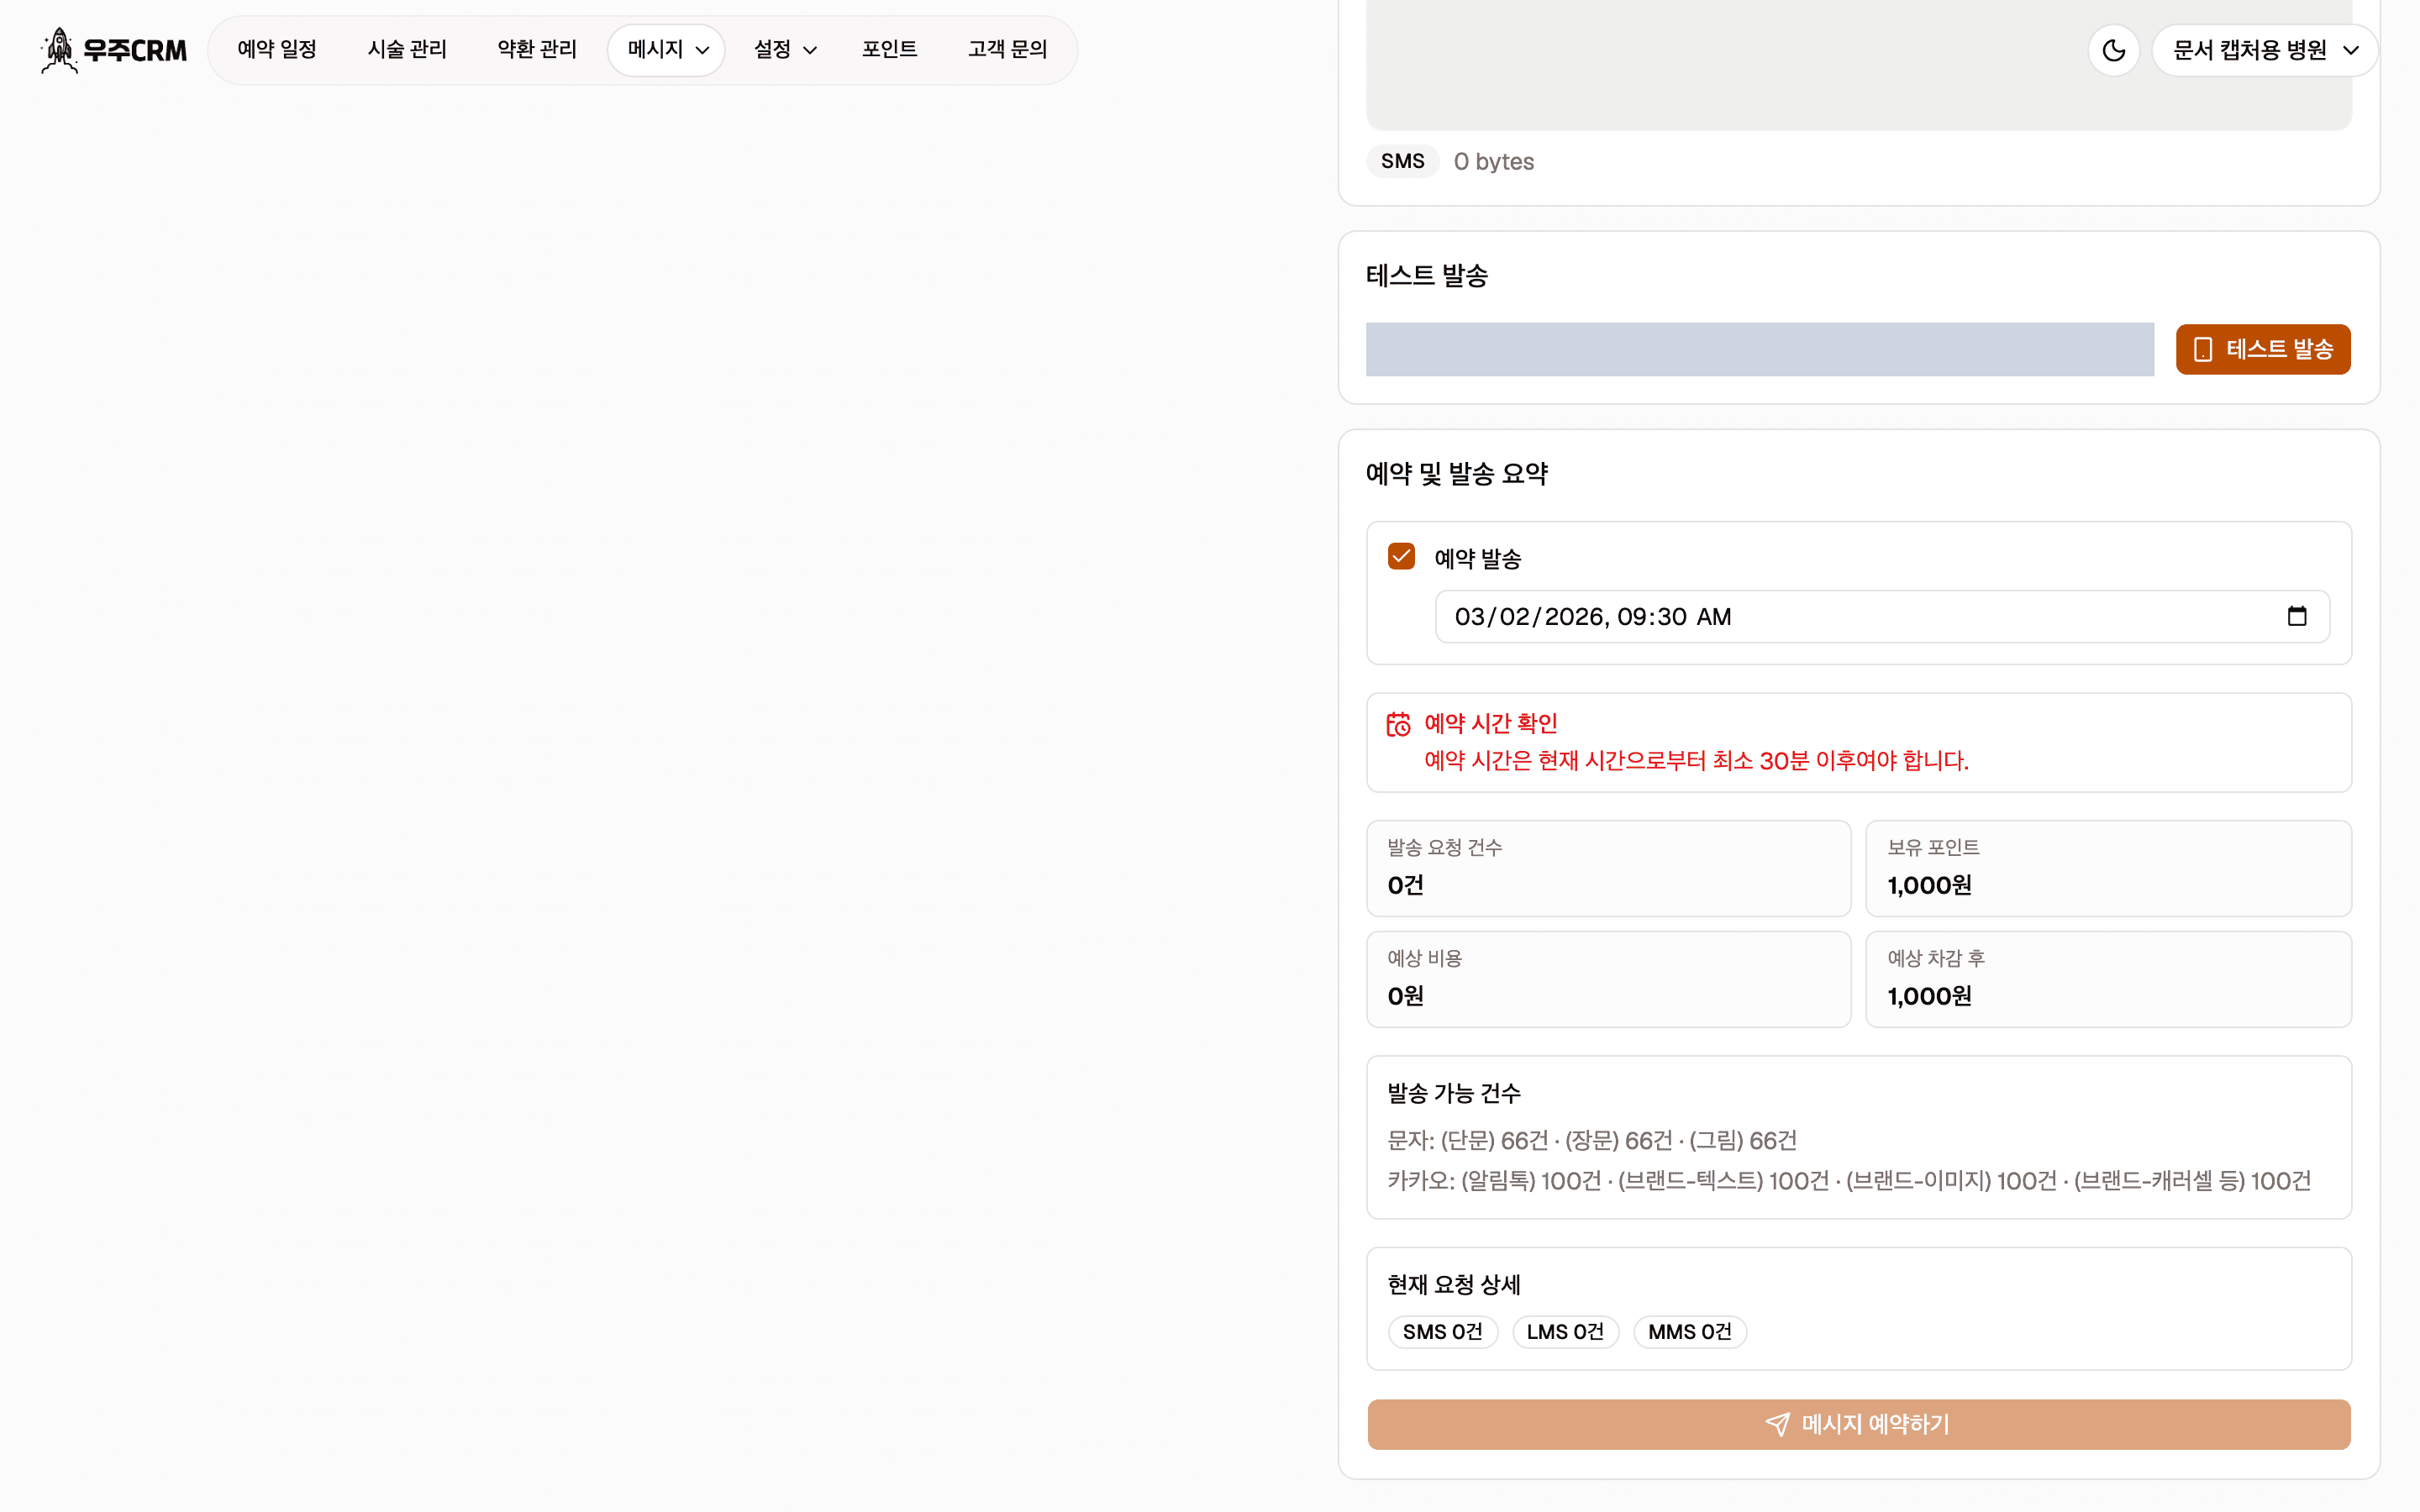
Task: Select the LMS 0건 chip
Action: coord(1565,1332)
